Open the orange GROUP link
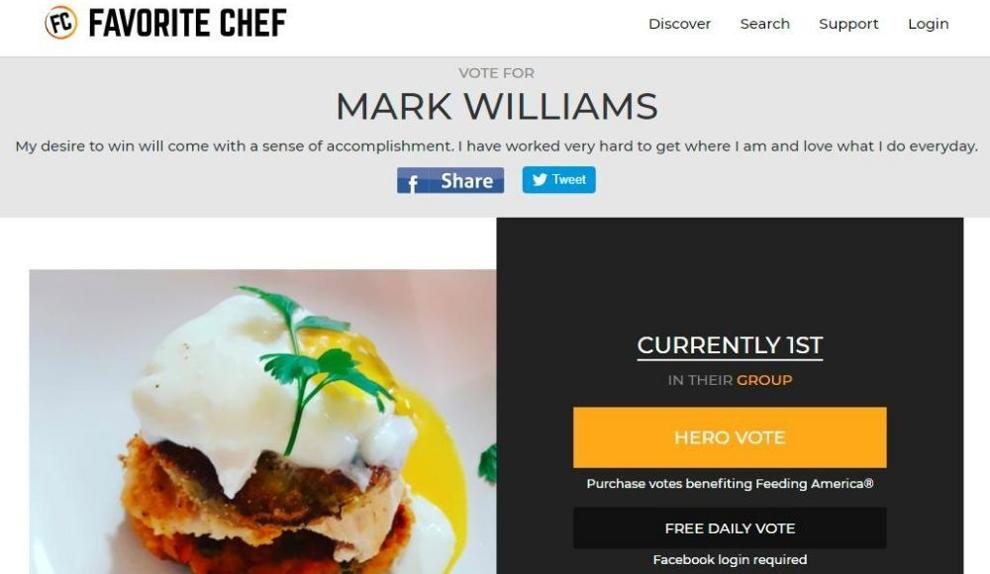 (x=764, y=380)
